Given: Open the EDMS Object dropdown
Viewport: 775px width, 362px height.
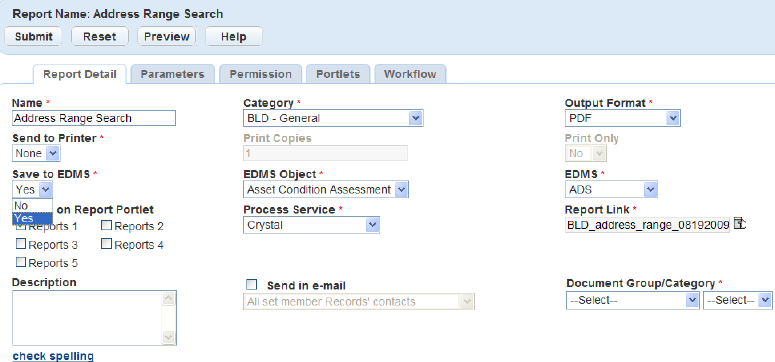Looking at the screenshot, I should pos(326,189).
